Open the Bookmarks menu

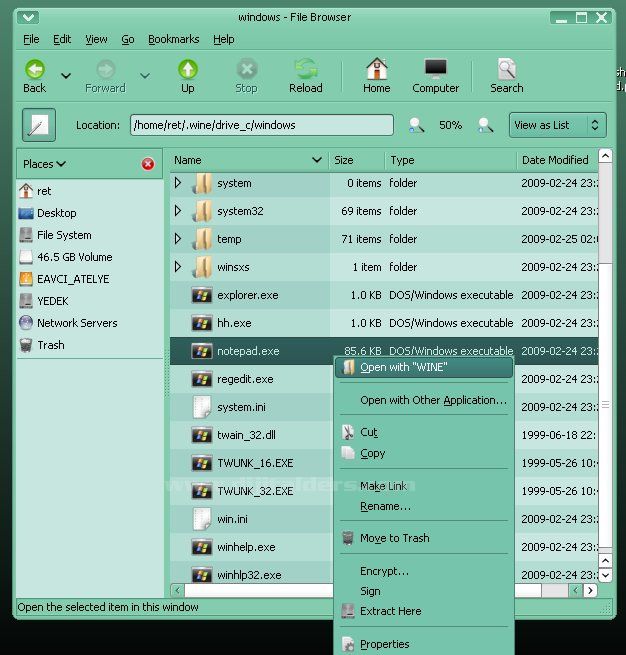173,39
